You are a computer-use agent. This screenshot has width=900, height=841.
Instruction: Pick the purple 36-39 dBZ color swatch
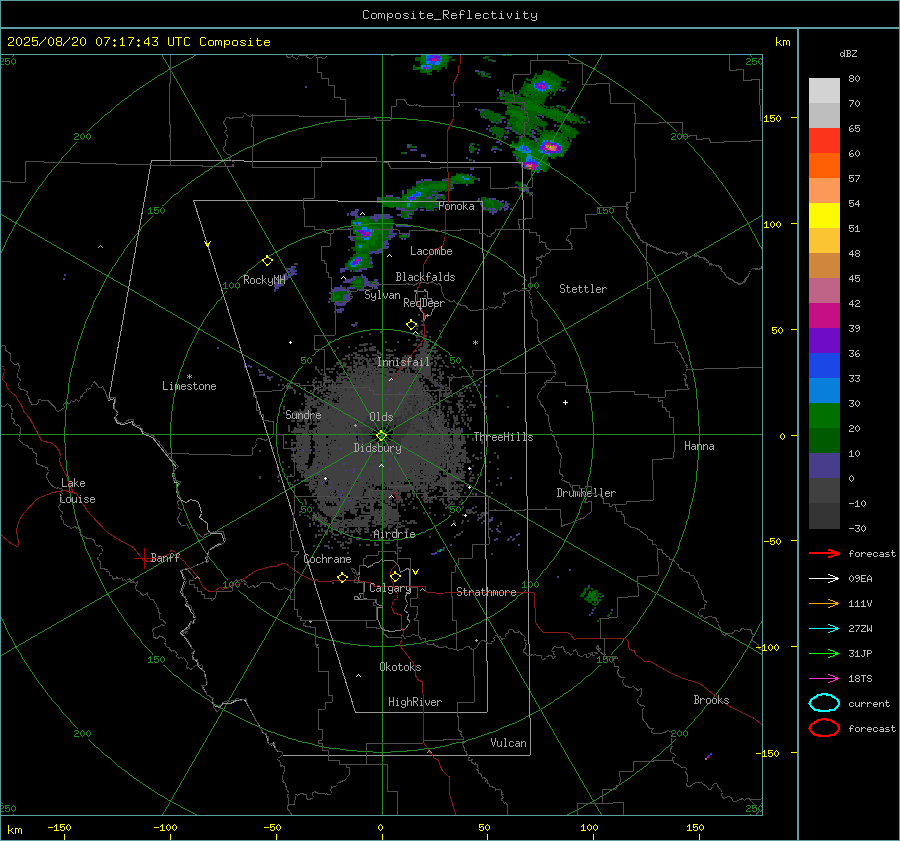click(x=824, y=340)
